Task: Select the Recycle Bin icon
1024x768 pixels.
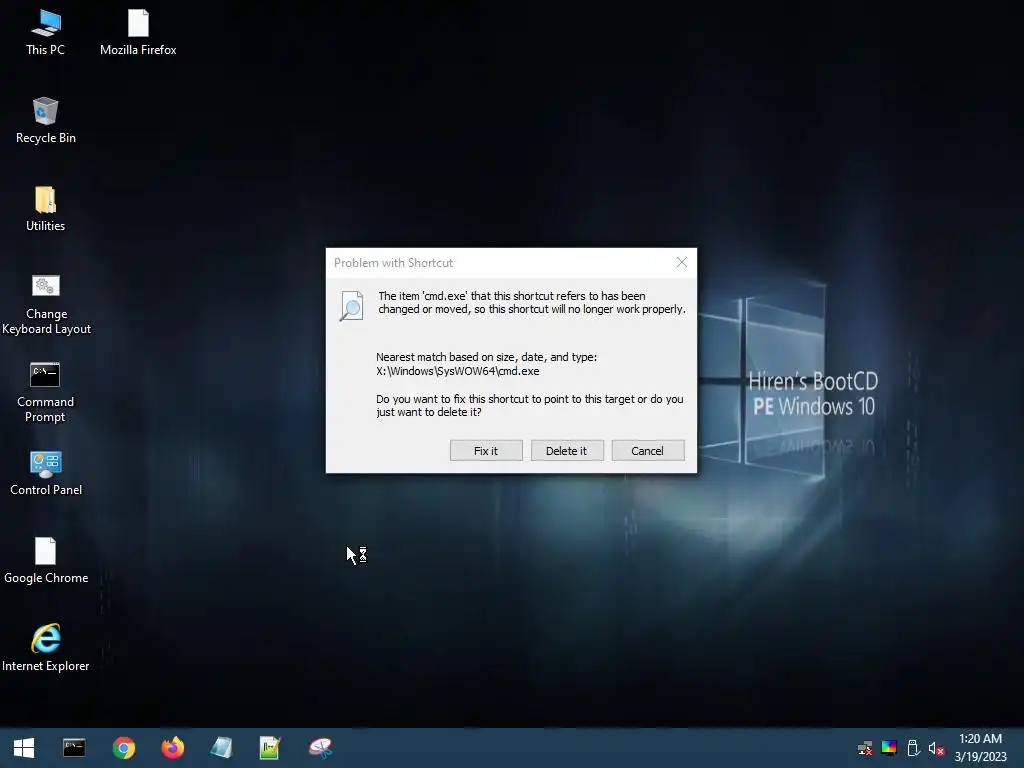Action: coord(45,121)
